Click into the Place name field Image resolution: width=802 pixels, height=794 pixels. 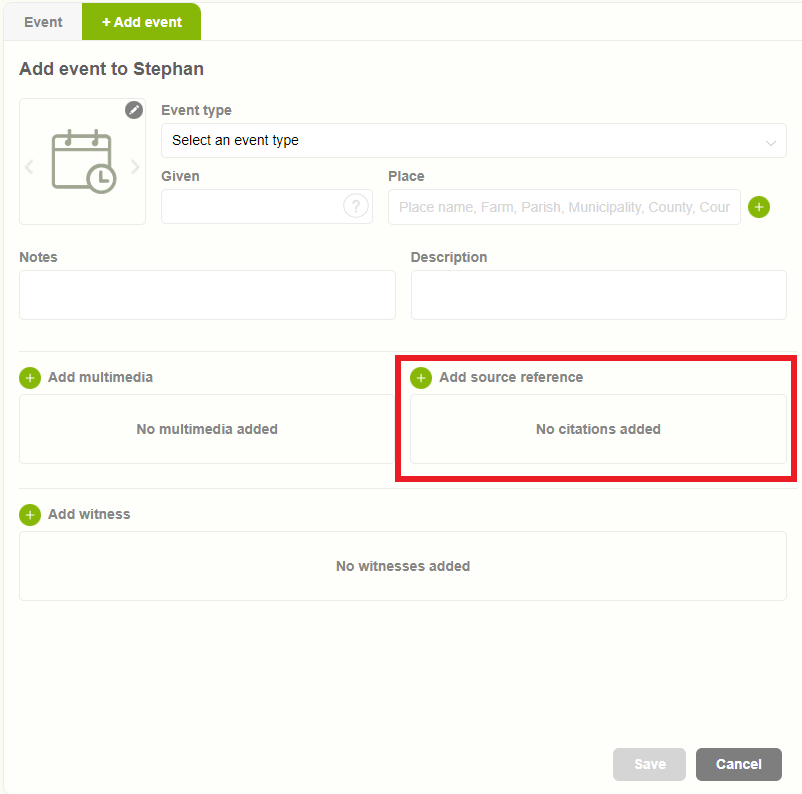(563, 207)
